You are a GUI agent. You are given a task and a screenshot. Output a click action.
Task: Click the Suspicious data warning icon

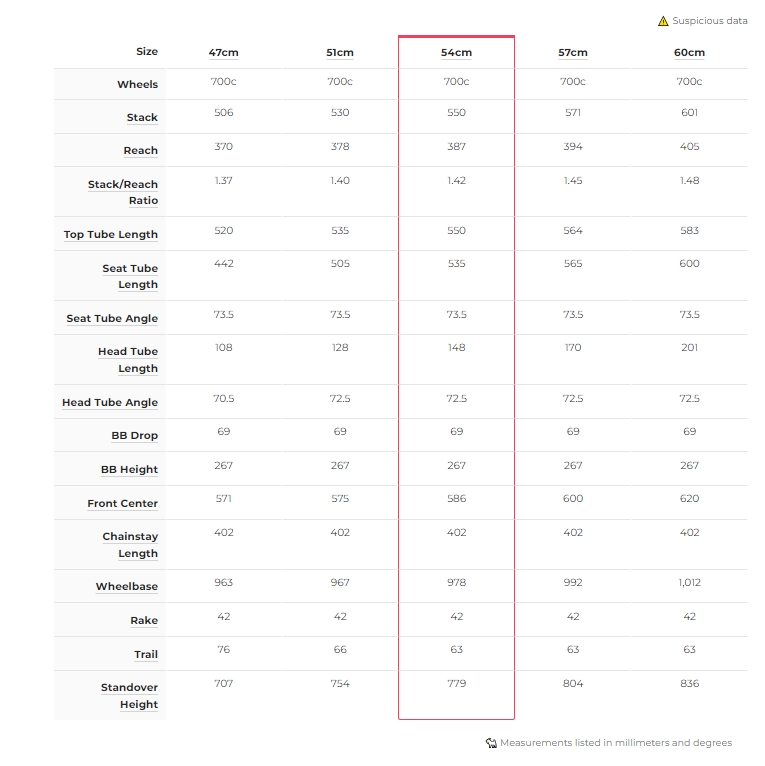click(x=663, y=21)
